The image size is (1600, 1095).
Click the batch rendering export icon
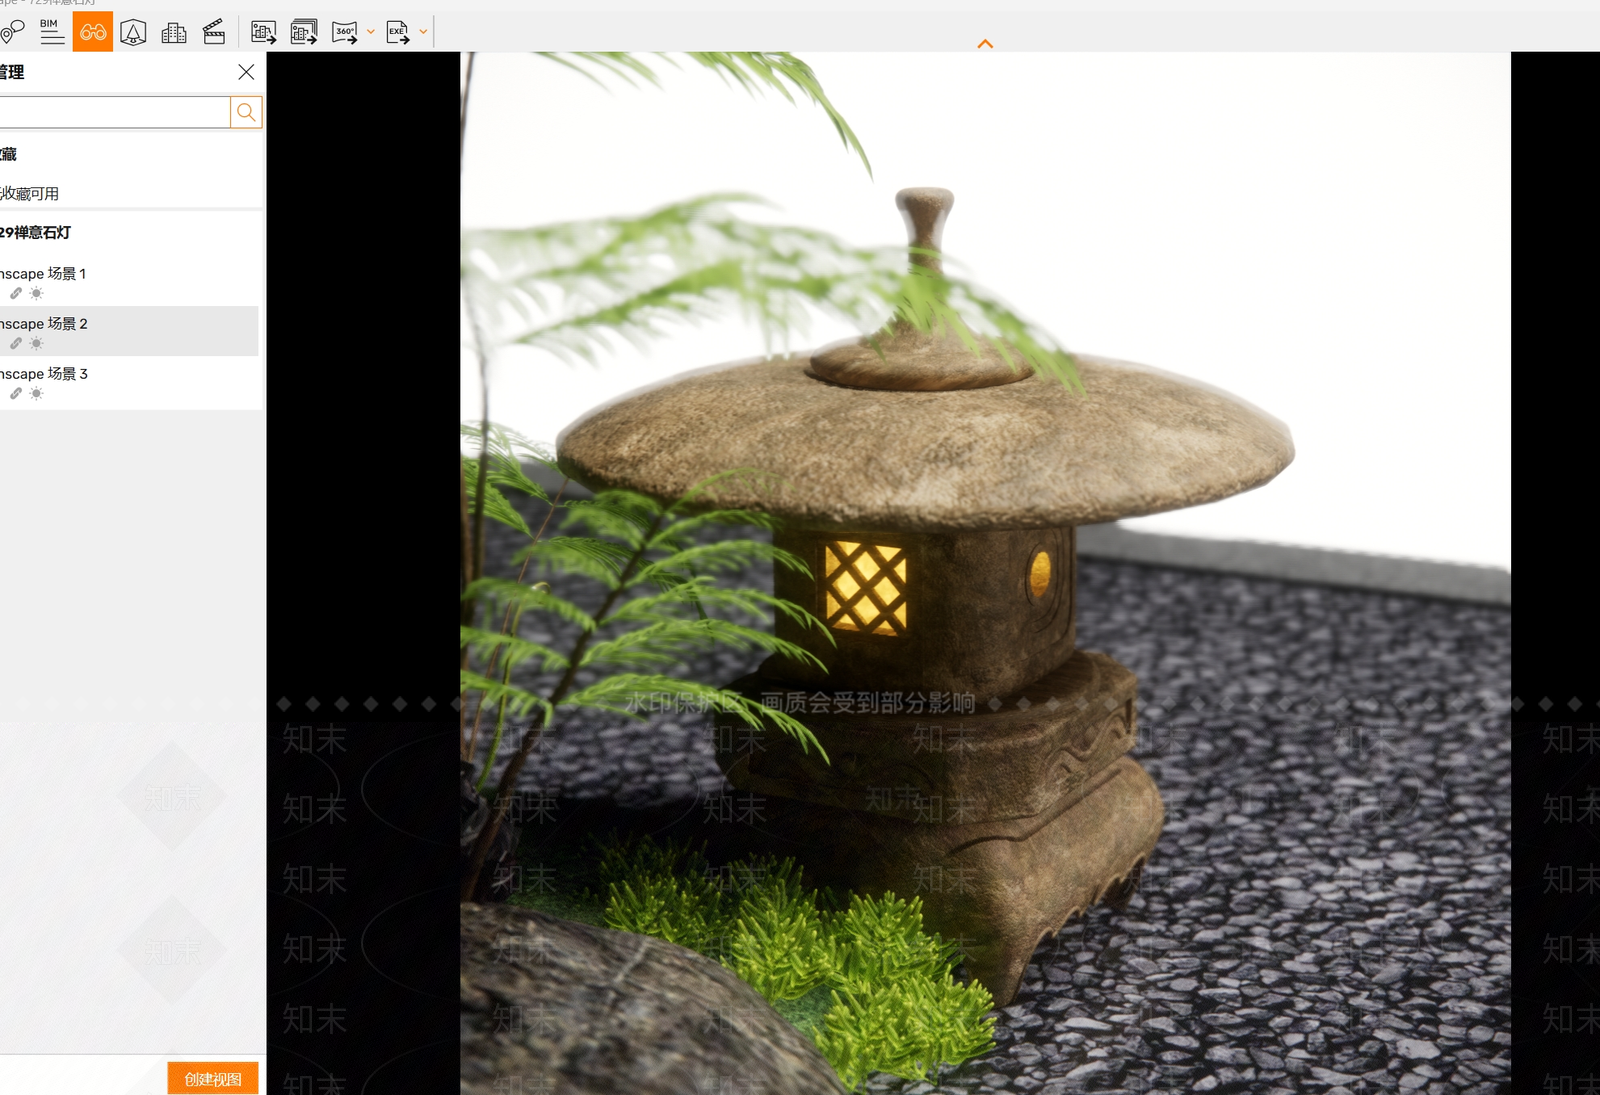click(x=304, y=32)
